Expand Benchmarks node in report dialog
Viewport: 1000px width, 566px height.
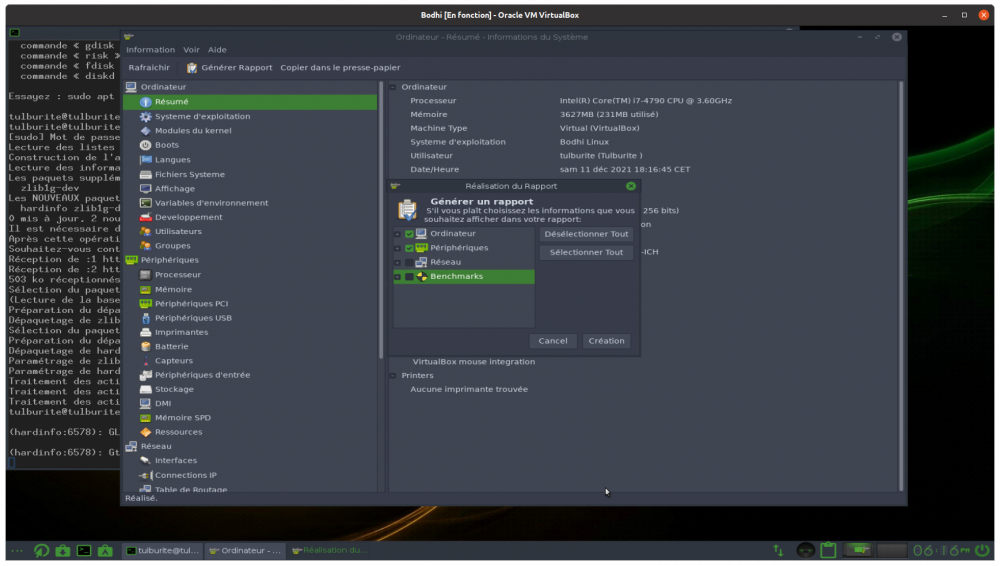click(x=398, y=277)
